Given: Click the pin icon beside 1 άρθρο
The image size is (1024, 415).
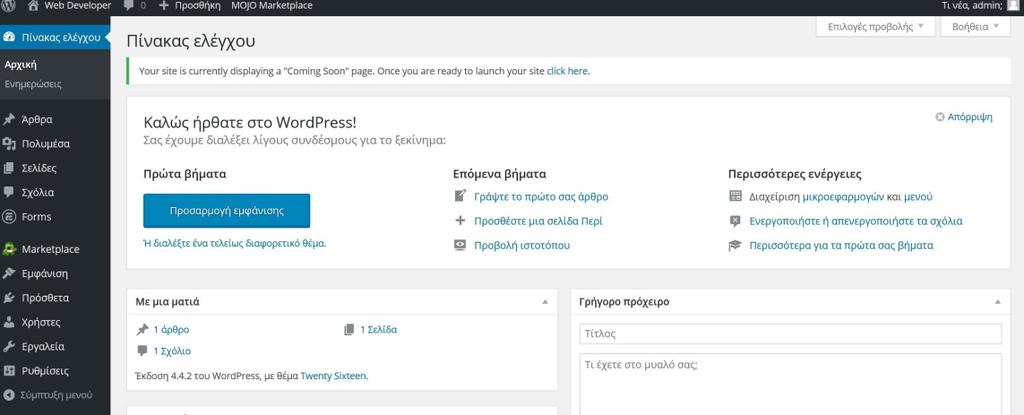Looking at the screenshot, I should point(142,329).
